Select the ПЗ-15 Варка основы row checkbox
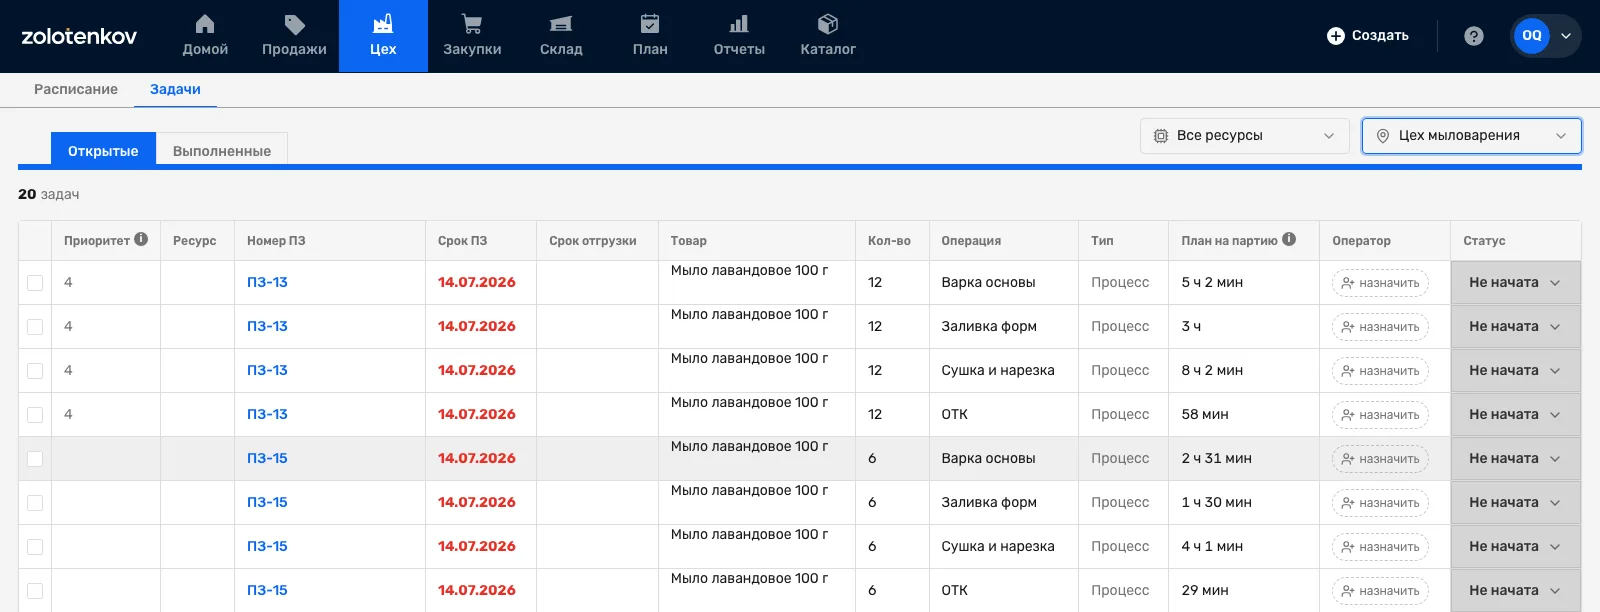This screenshot has height=612, width=1600. 35,459
